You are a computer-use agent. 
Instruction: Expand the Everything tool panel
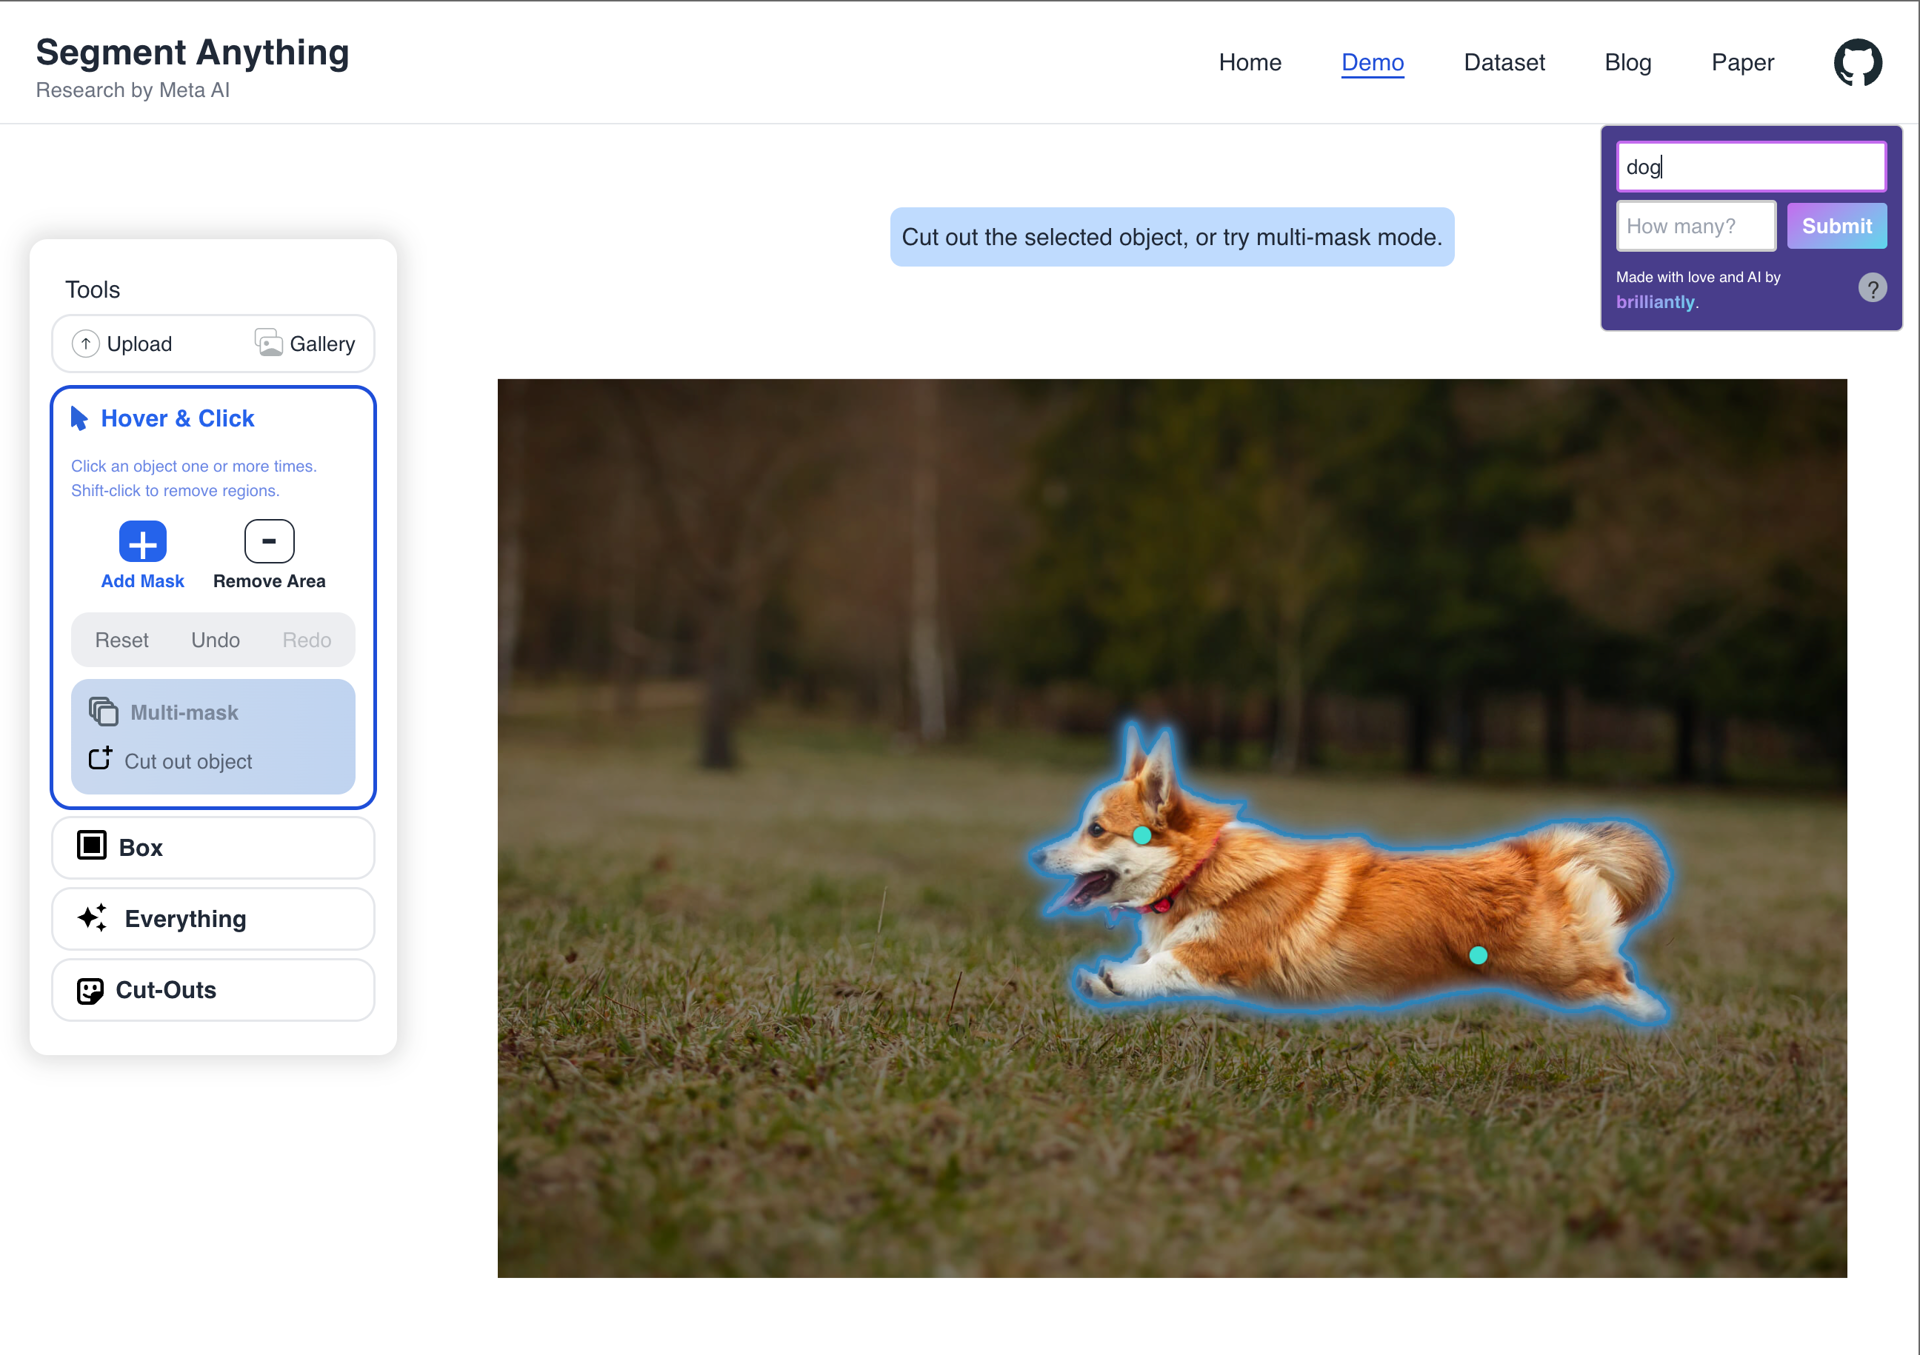tap(213, 918)
